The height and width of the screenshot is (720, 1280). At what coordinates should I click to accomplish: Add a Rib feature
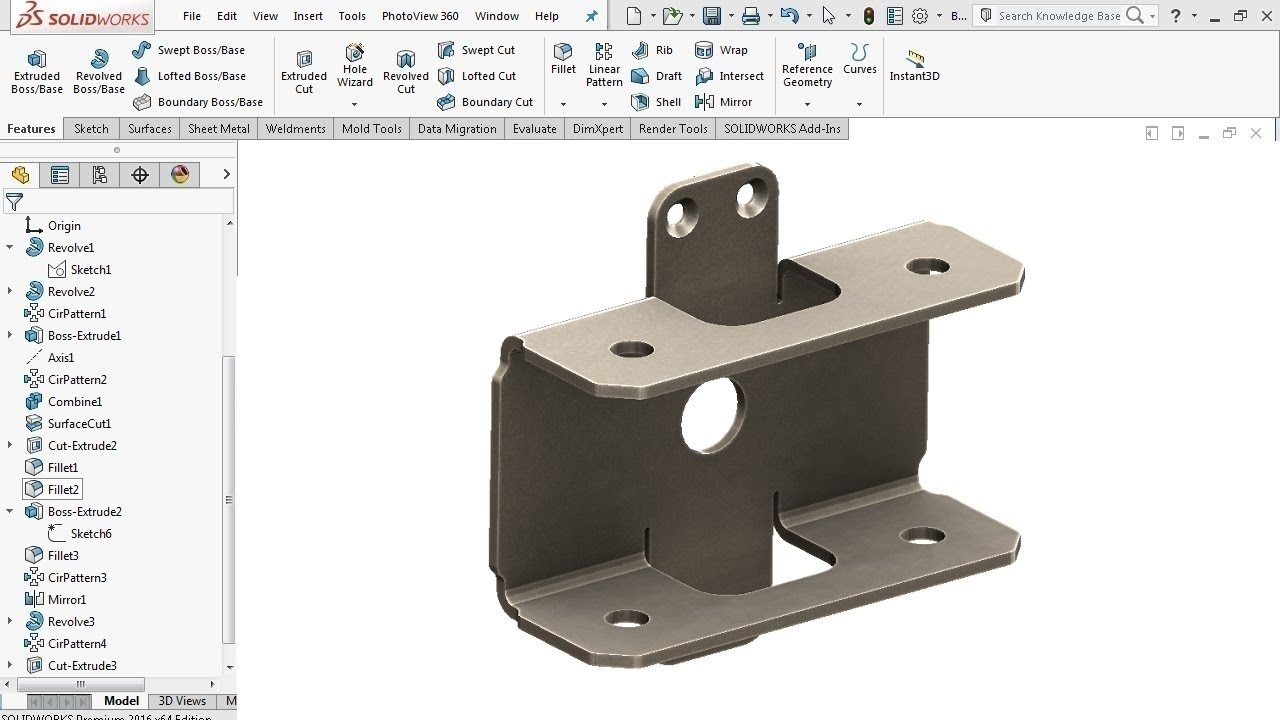tap(653, 50)
